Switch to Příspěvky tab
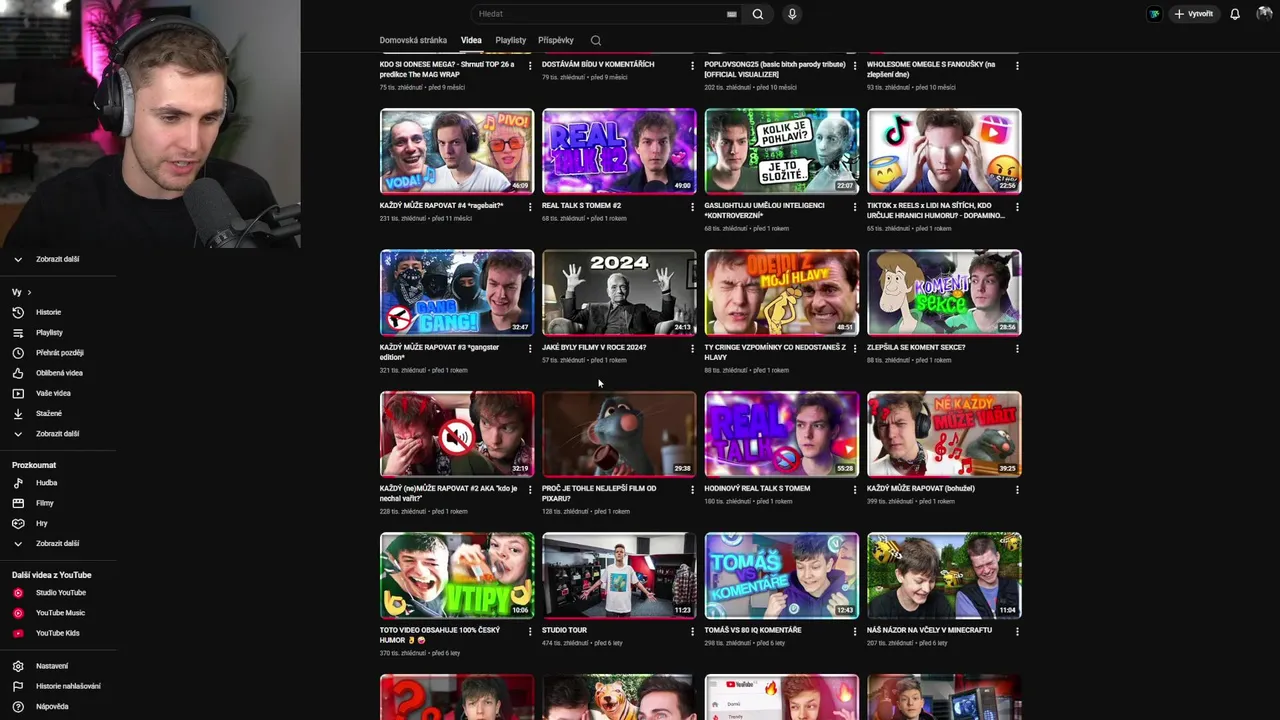 (x=556, y=40)
